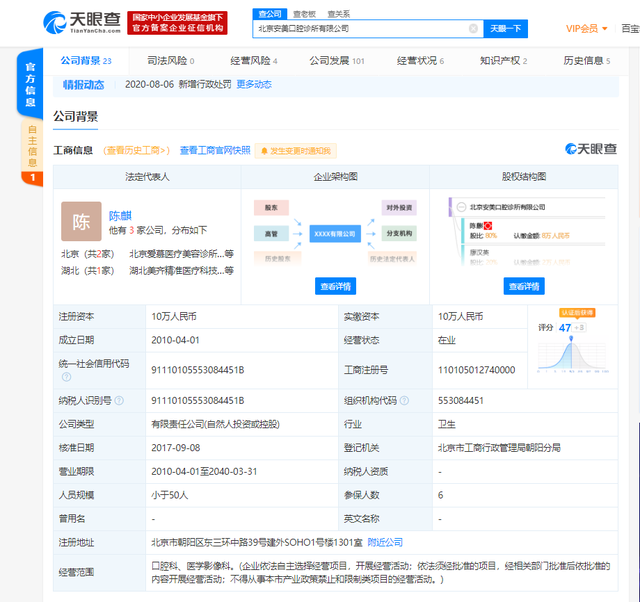This screenshot has height=602, width=640.
Task: Open the VIP会员 dropdown
Action: tap(587, 29)
